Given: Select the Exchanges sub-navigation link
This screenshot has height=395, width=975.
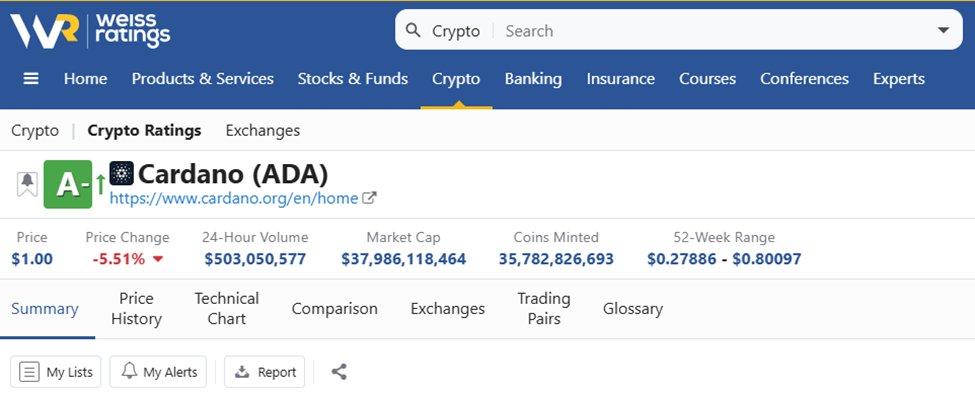Looking at the screenshot, I should pyautogui.click(x=262, y=131).
